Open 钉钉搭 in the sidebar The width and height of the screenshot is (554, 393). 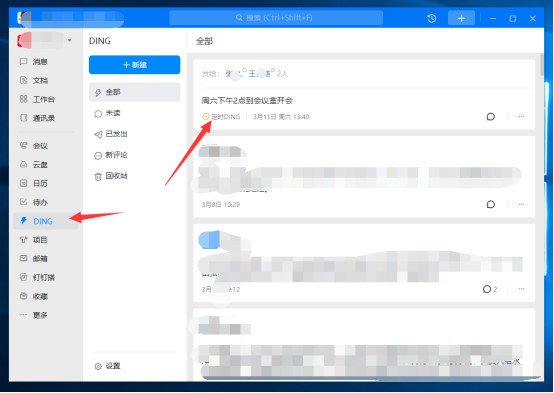point(37,277)
